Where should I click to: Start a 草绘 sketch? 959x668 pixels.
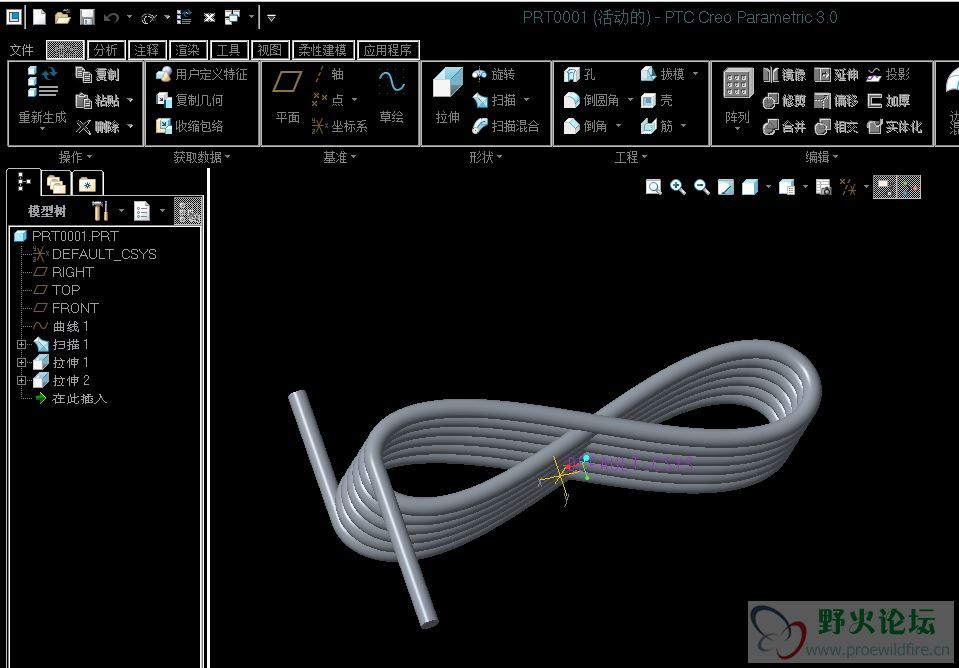pos(391,95)
